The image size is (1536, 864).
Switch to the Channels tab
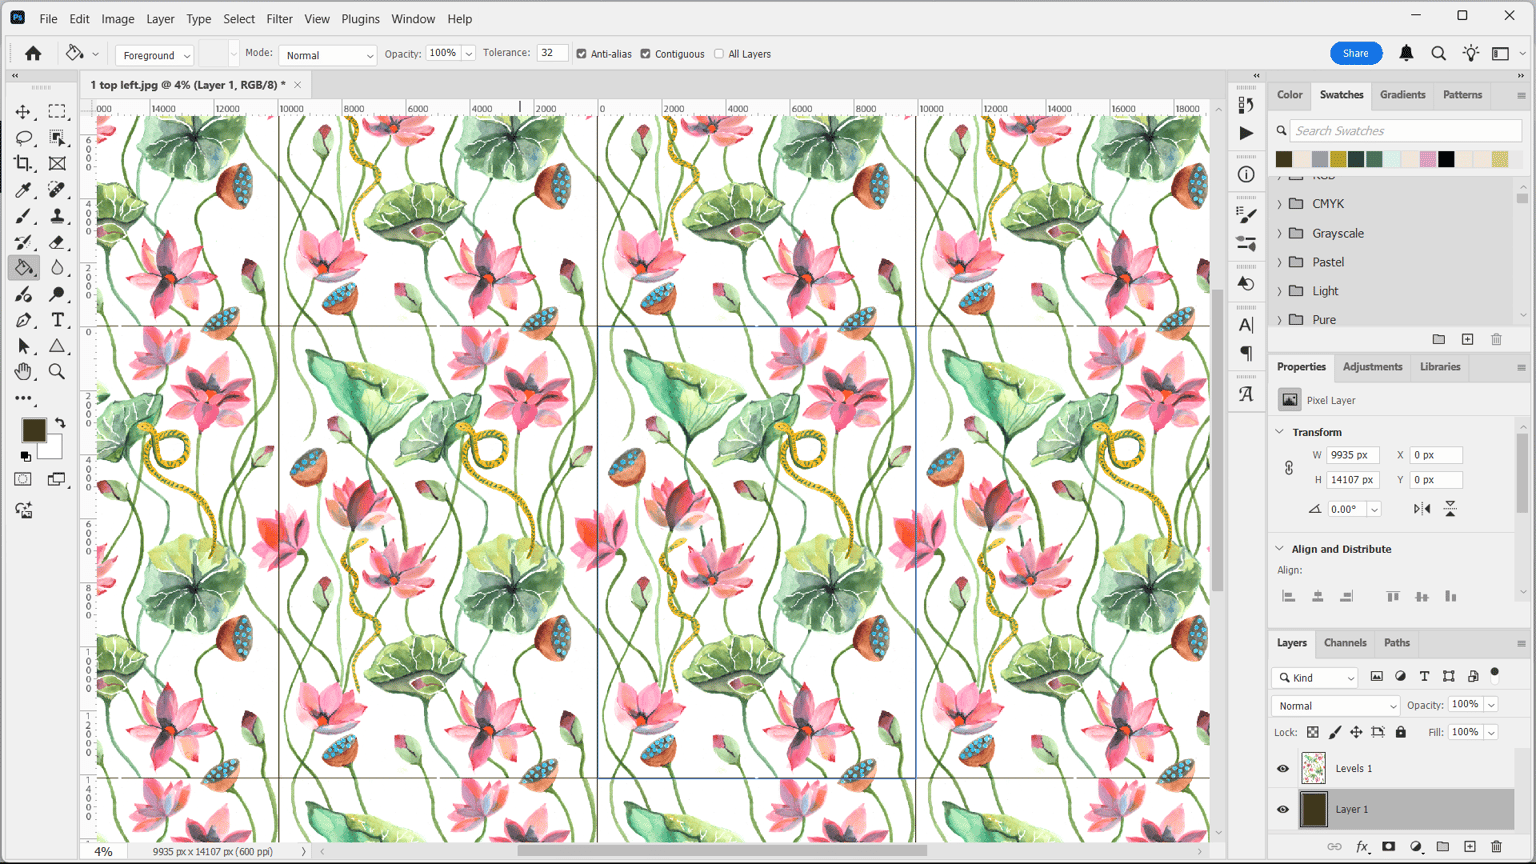[x=1345, y=643]
